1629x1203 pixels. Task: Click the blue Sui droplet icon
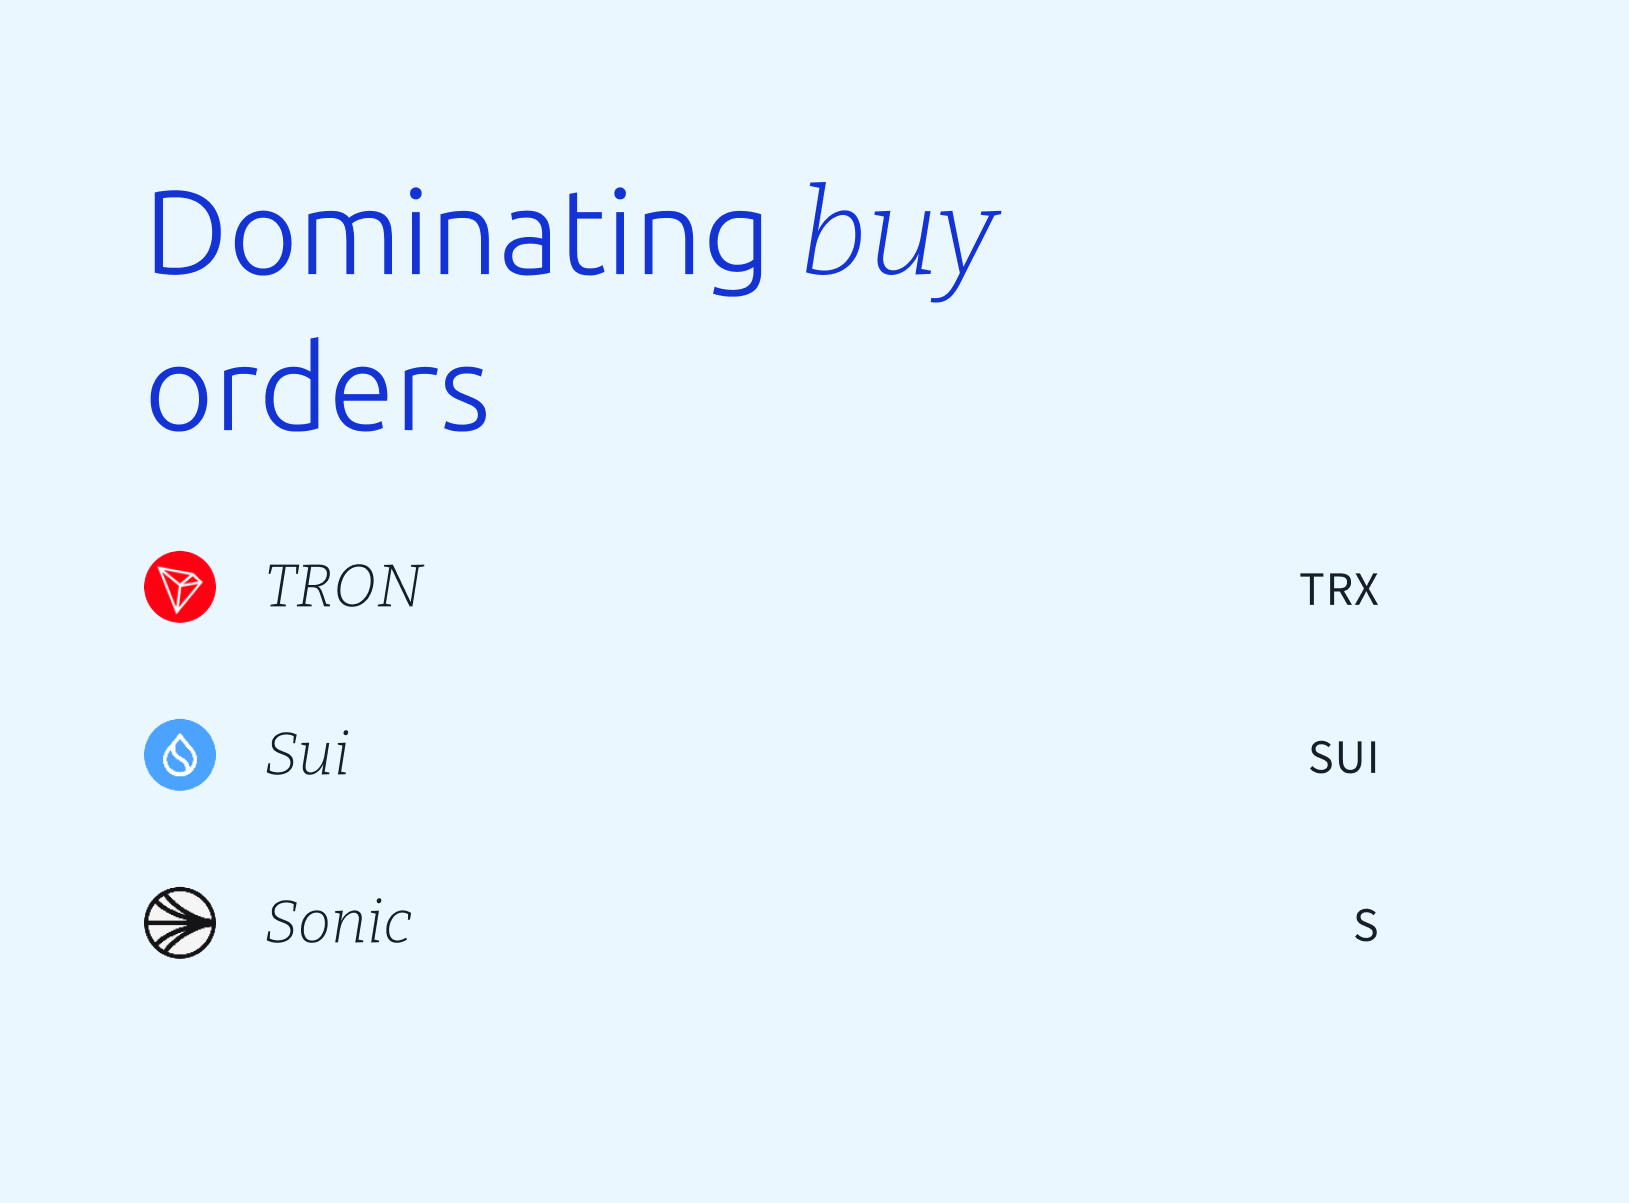pyautogui.click(x=180, y=755)
